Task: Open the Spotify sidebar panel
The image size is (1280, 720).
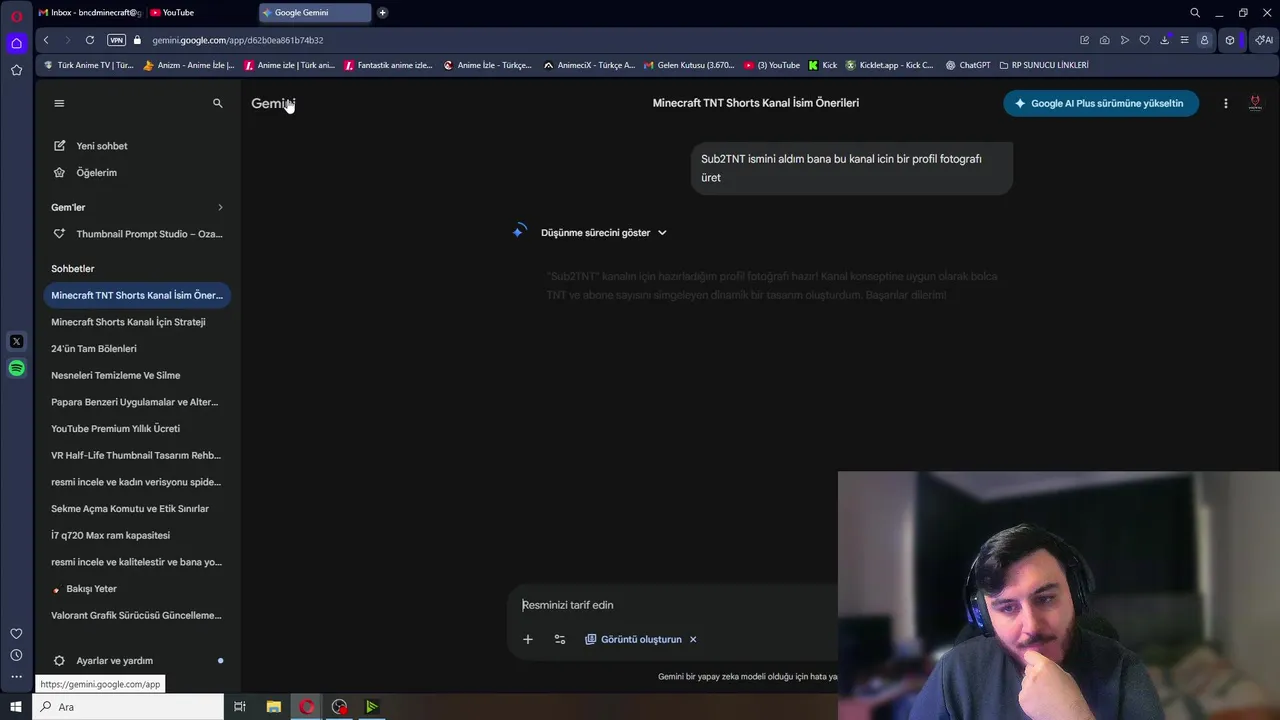Action: click(16, 369)
